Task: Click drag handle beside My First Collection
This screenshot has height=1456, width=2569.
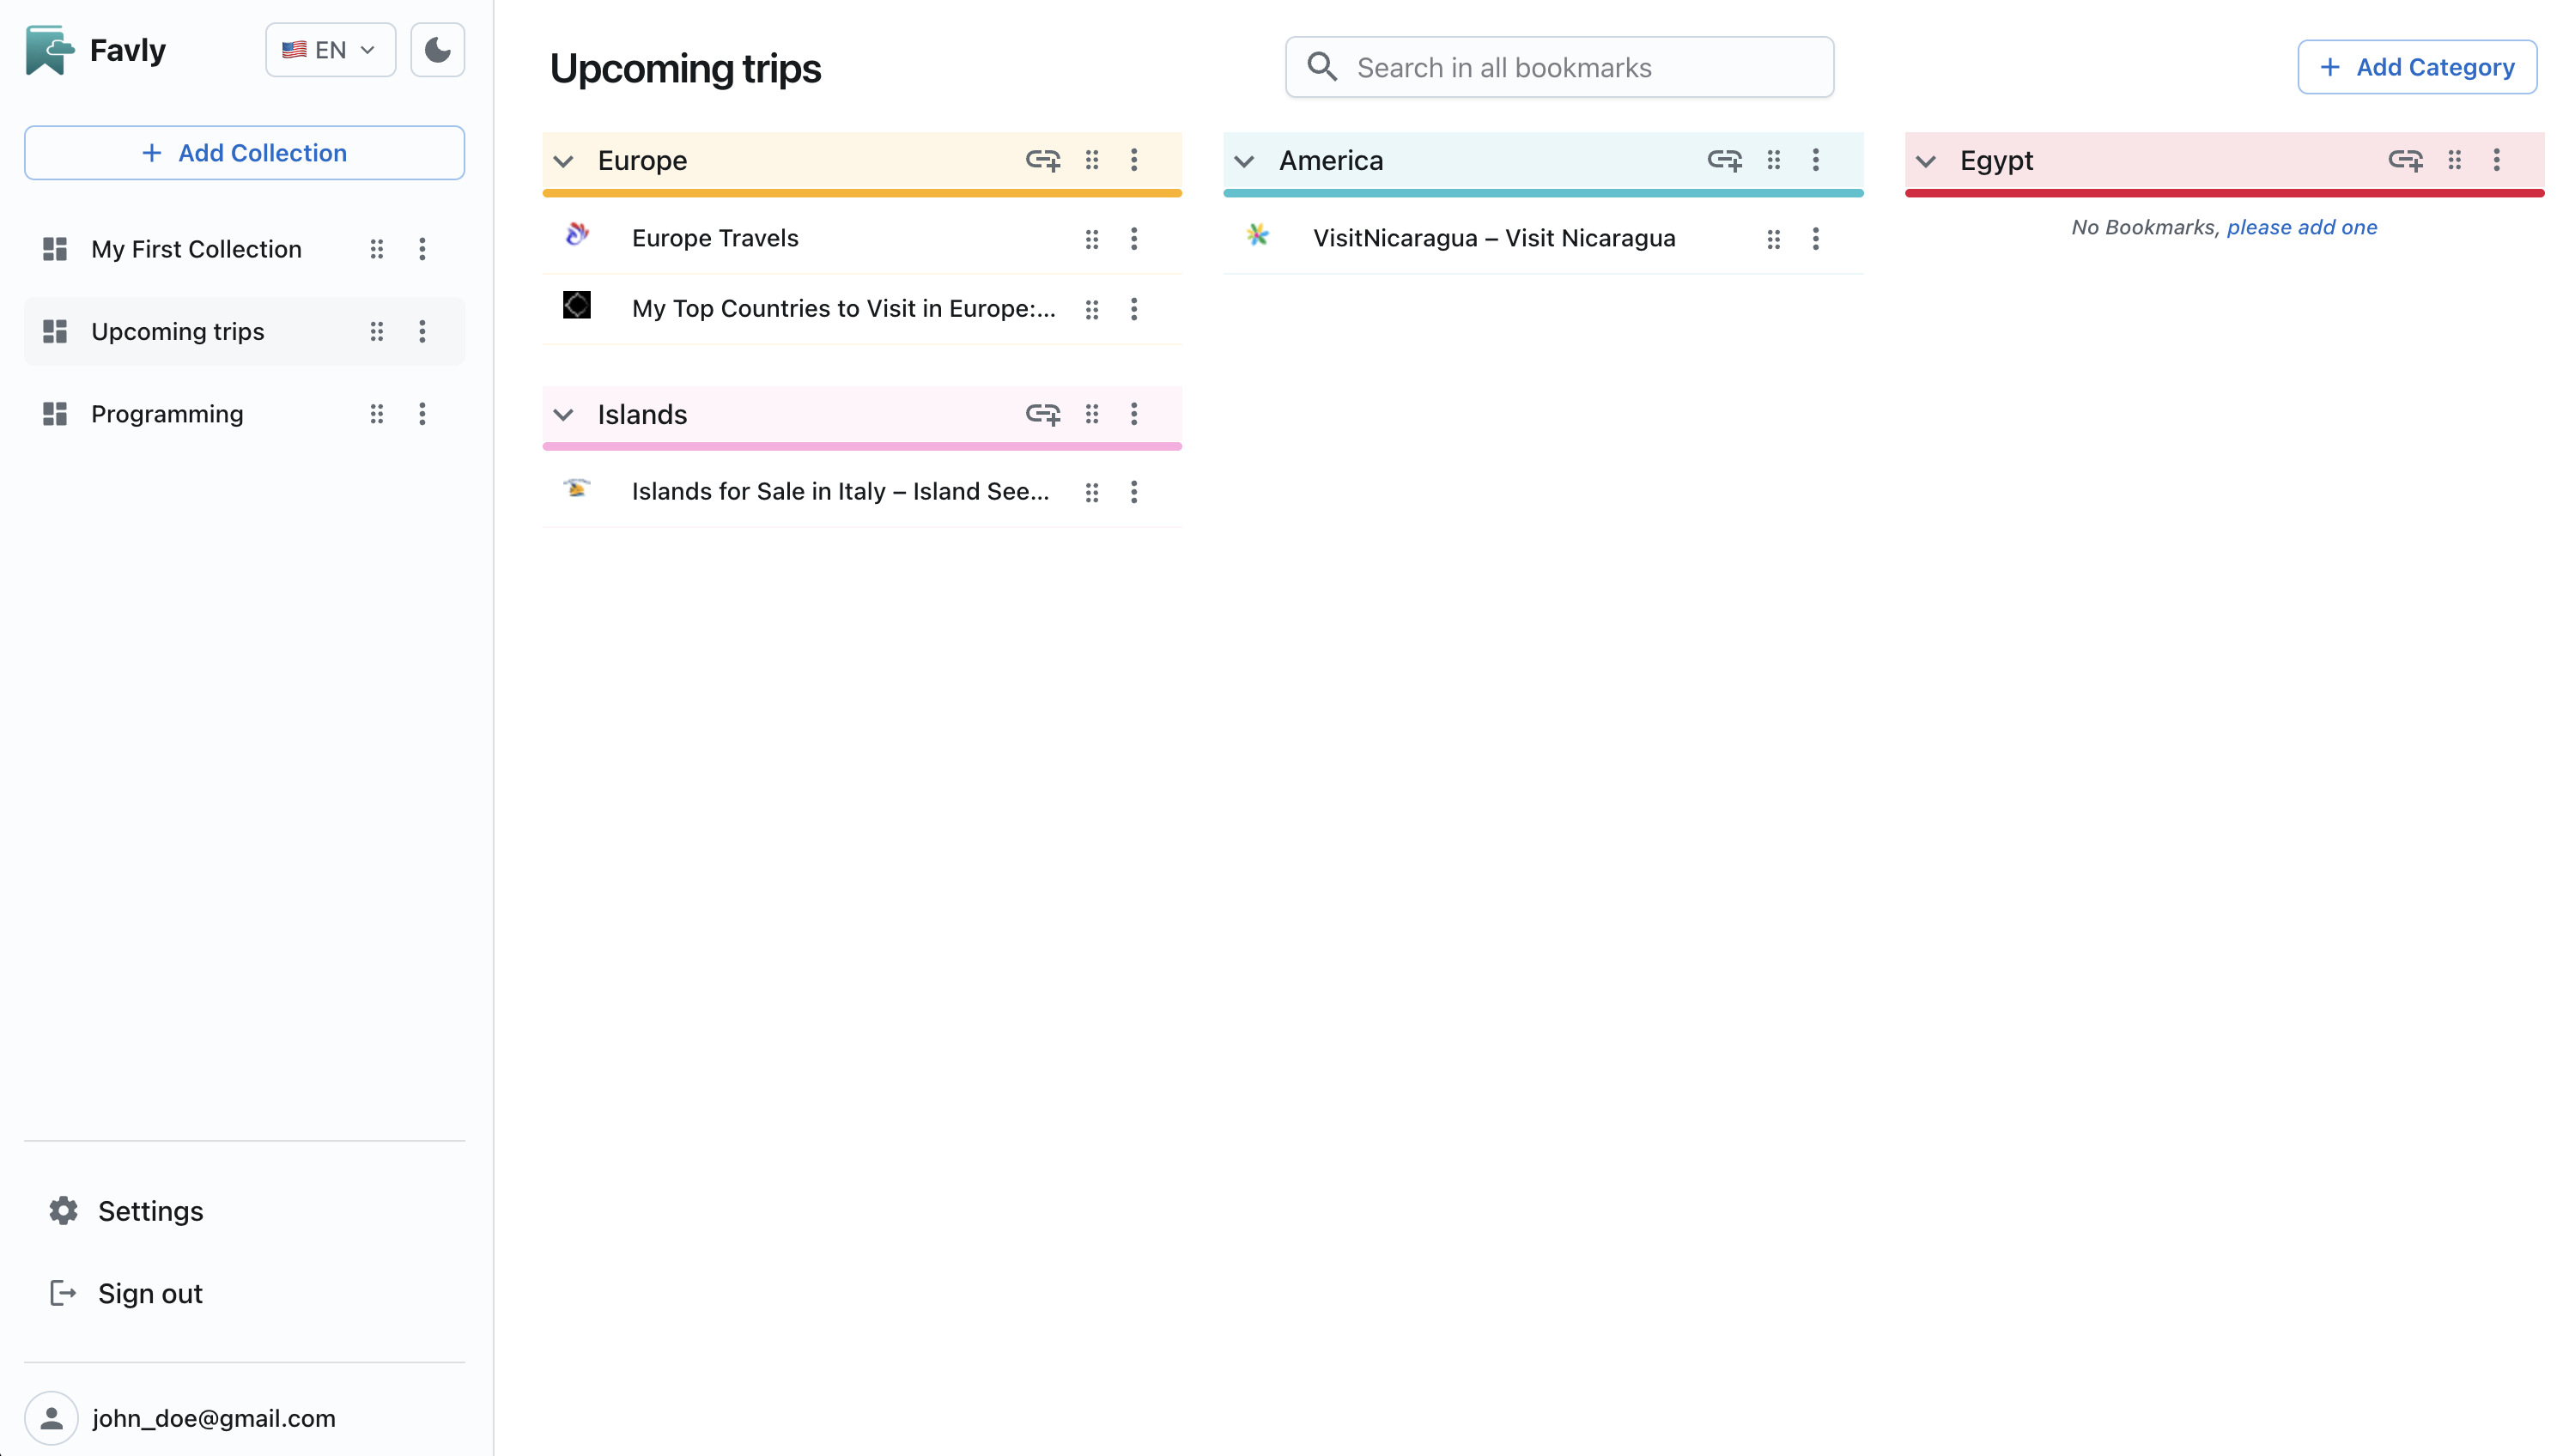Action: [x=376, y=249]
